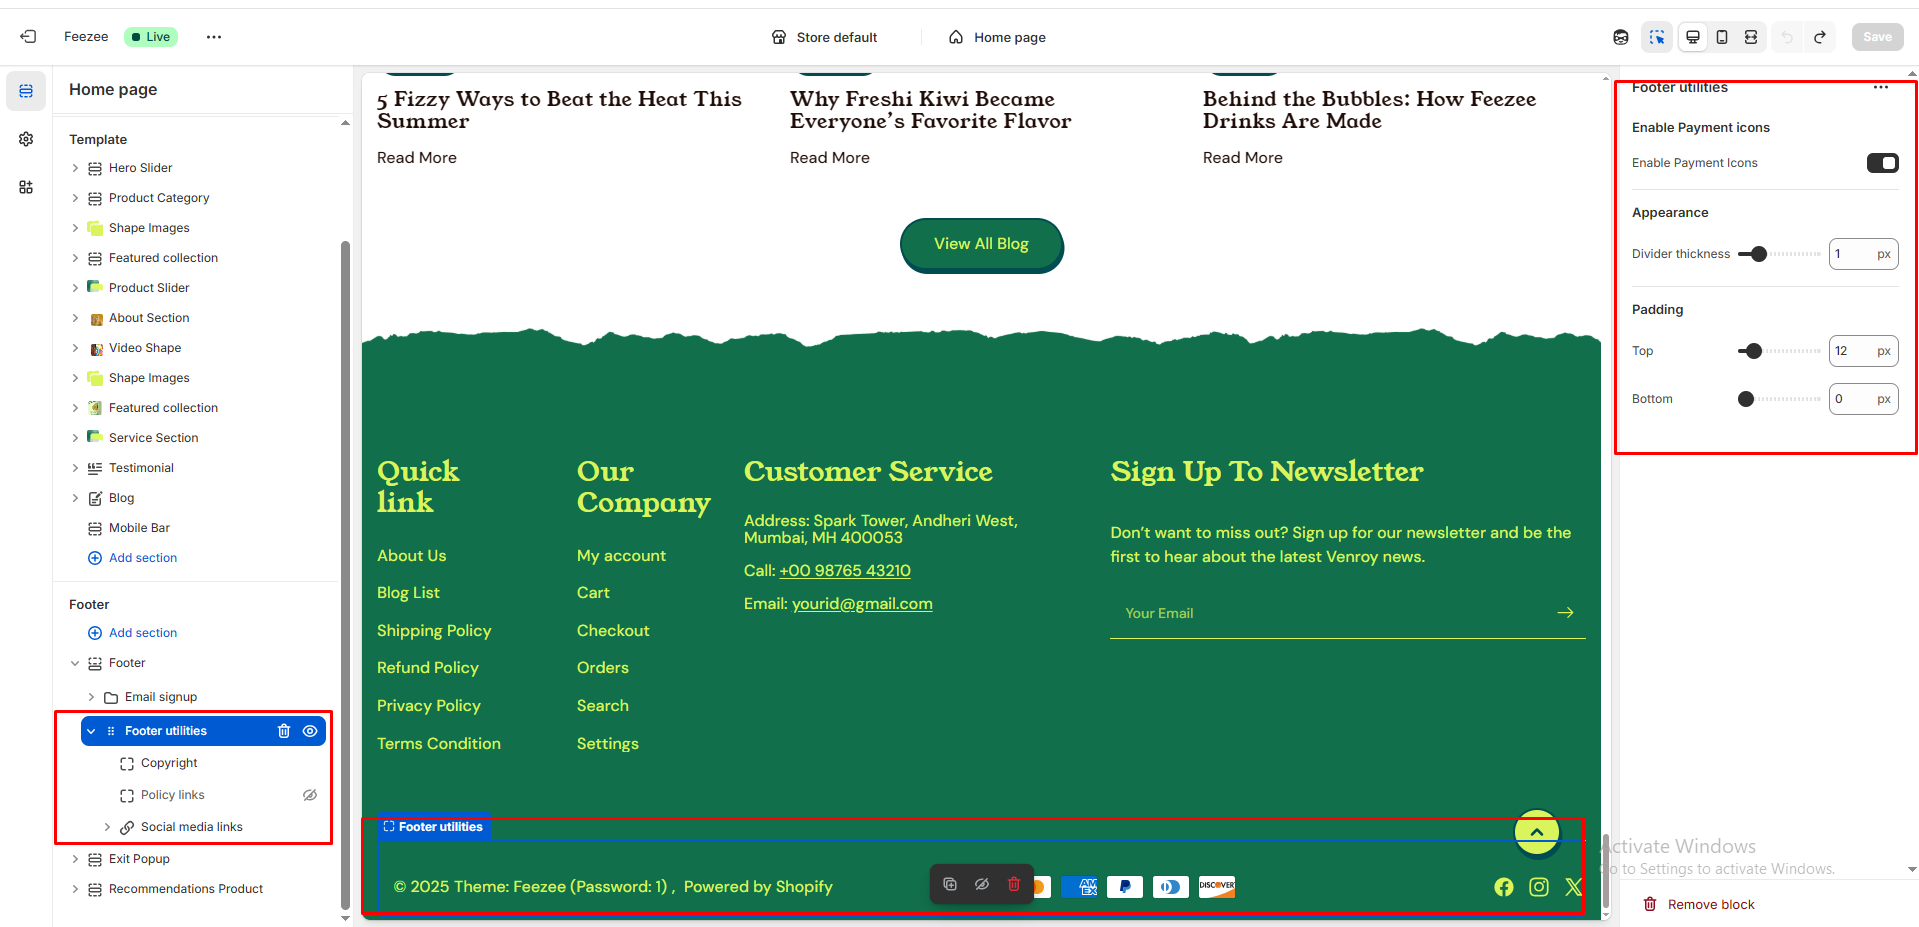1919x927 pixels.
Task: Hide Footer utilities using the eye icon
Action: pyautogui.click(x=310, y=731)
